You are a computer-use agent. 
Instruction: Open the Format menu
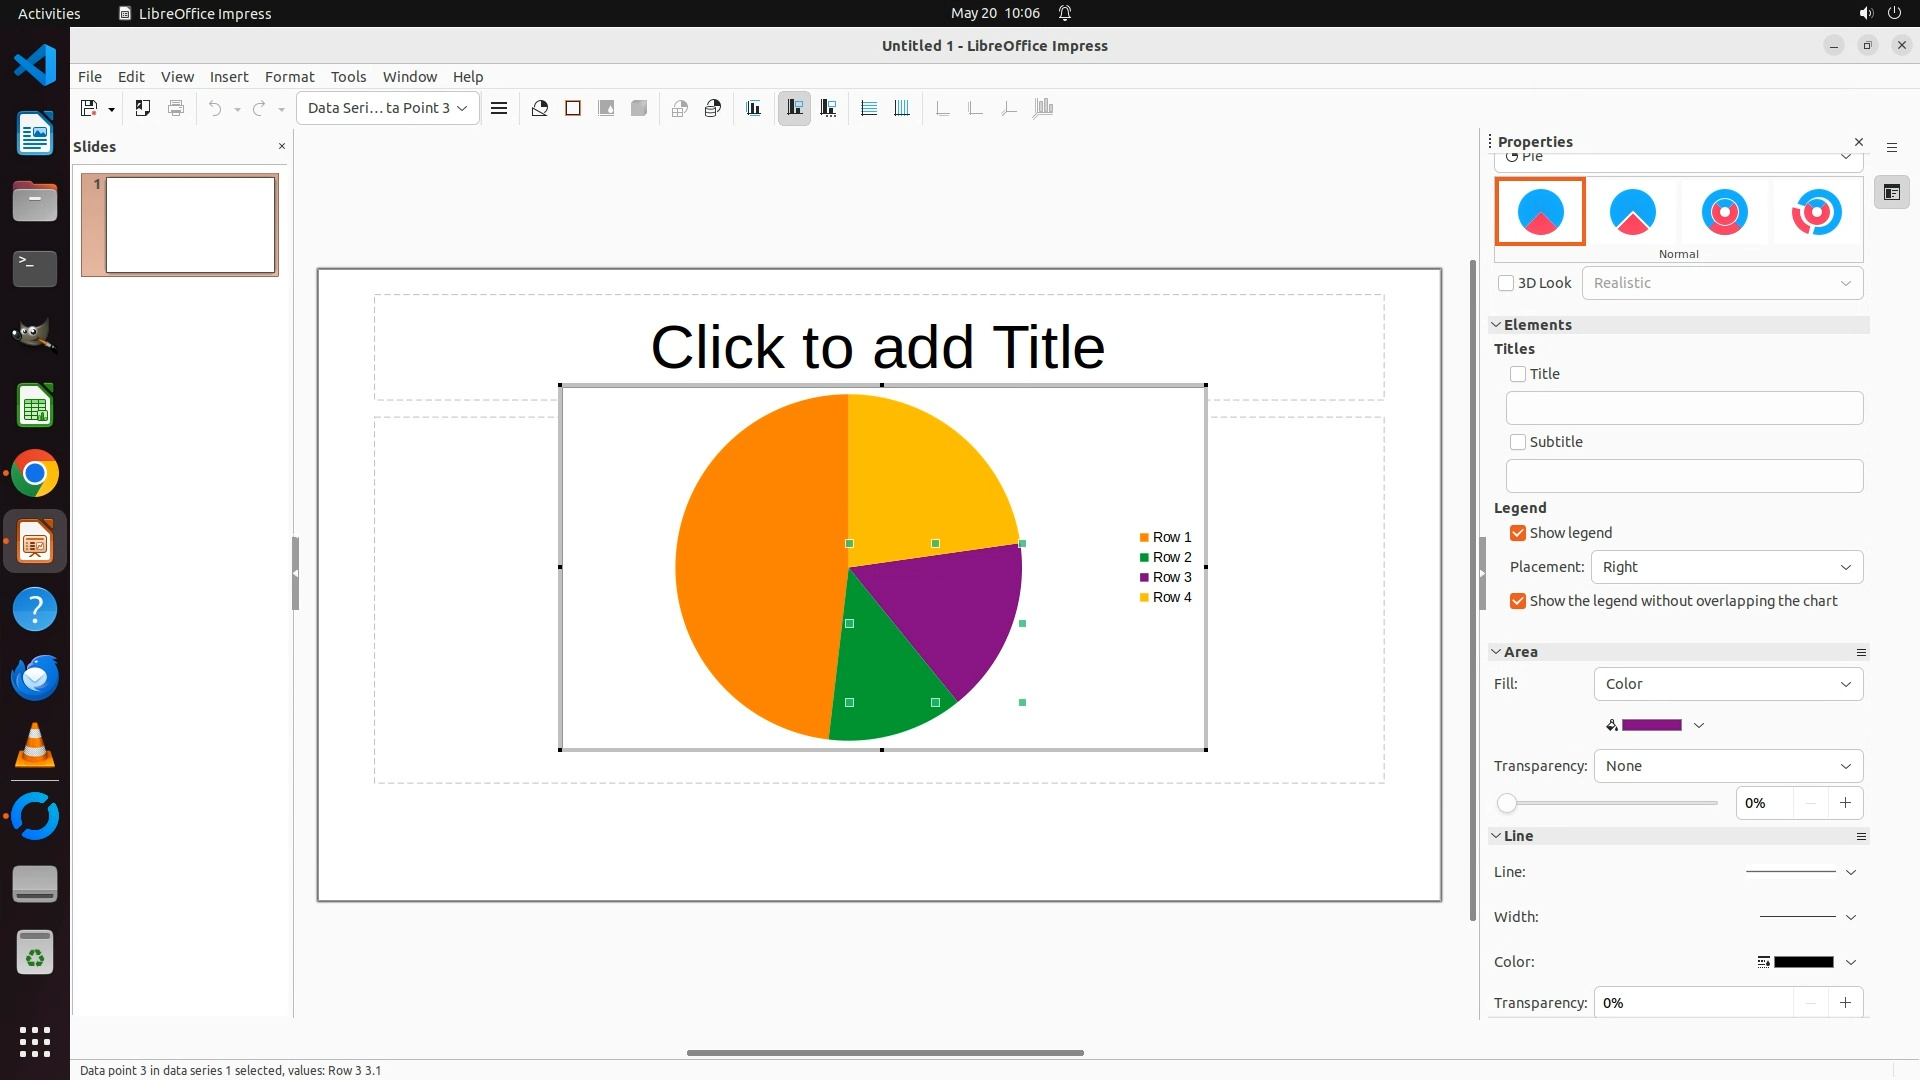tap(289, 77)
